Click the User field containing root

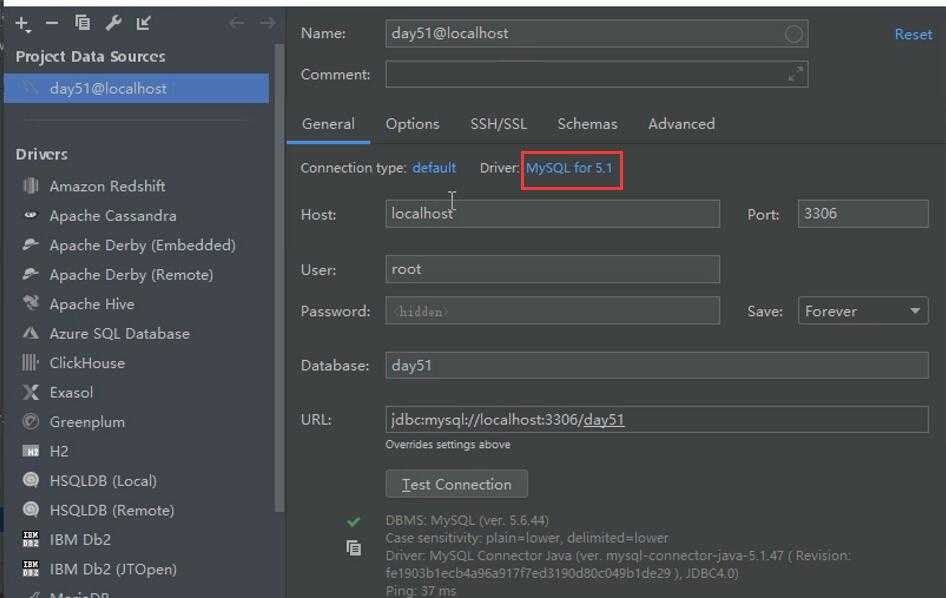coord(553,269)
